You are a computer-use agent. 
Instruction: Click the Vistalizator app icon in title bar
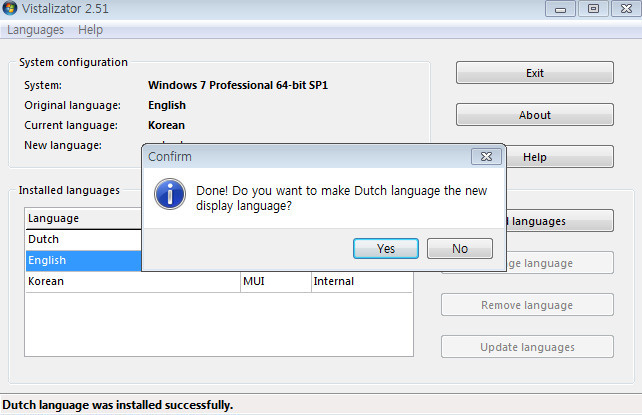[10, 8]
